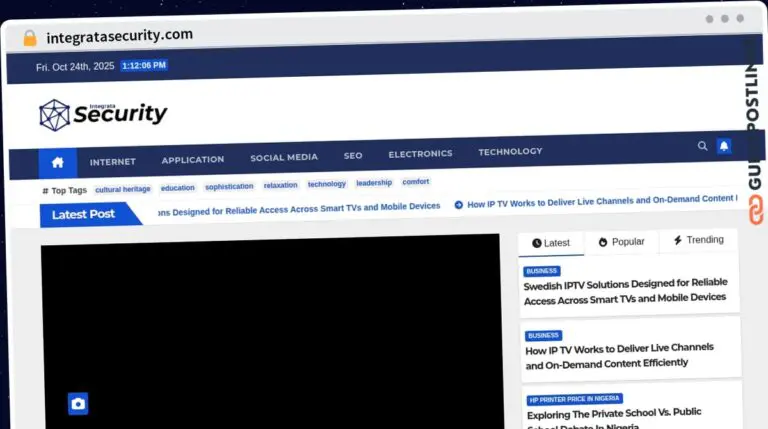The image size is (768, 429).
Task: Click the camera icon on black image
Action: coord(78,404)
